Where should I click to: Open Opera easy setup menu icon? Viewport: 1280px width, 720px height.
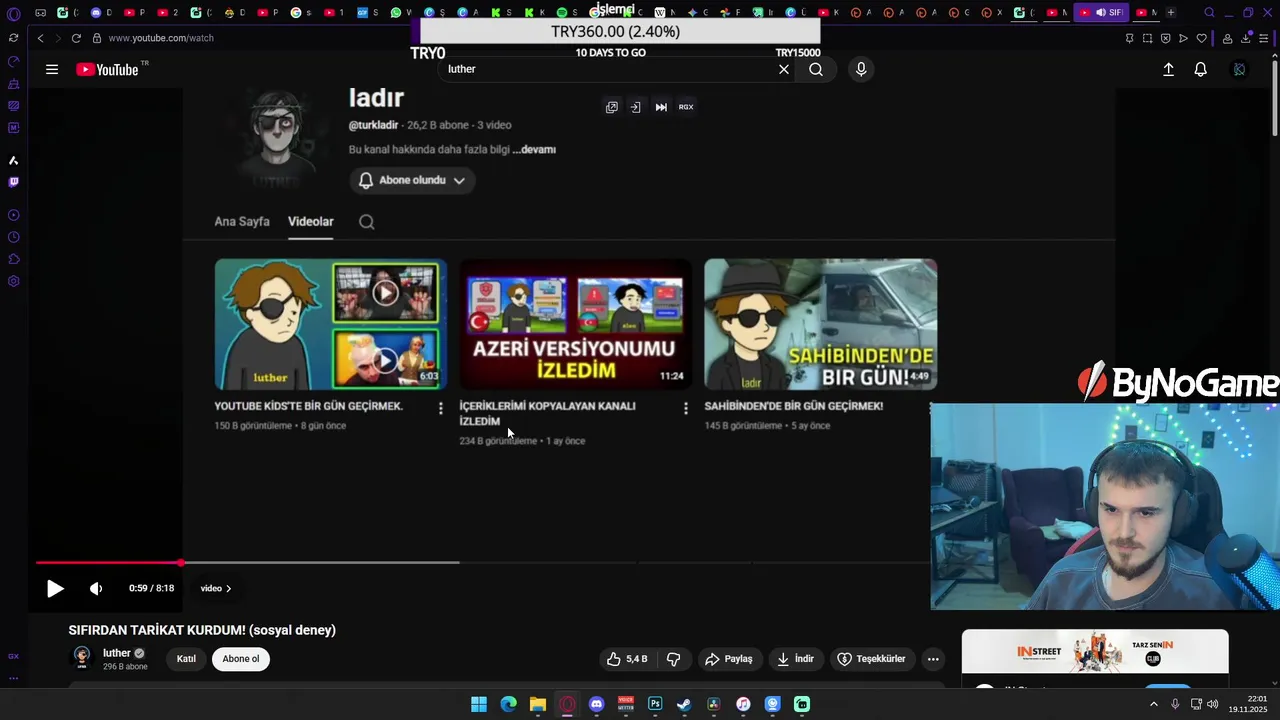pyautogui.click(x=1264, y=38)
